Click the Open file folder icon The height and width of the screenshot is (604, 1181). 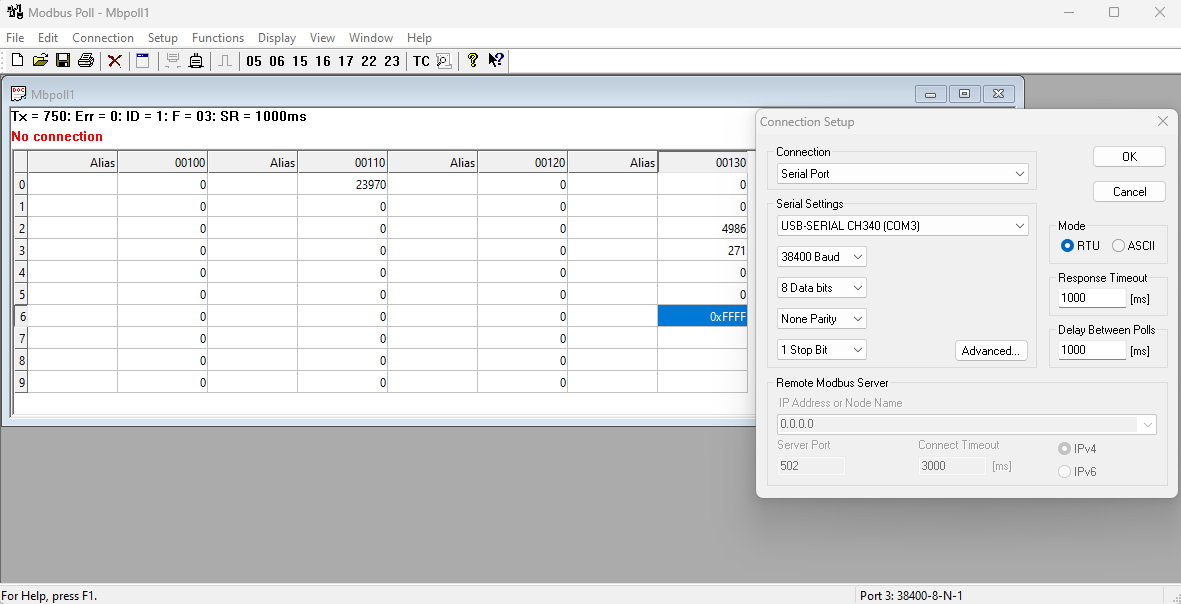click(40, 61)
